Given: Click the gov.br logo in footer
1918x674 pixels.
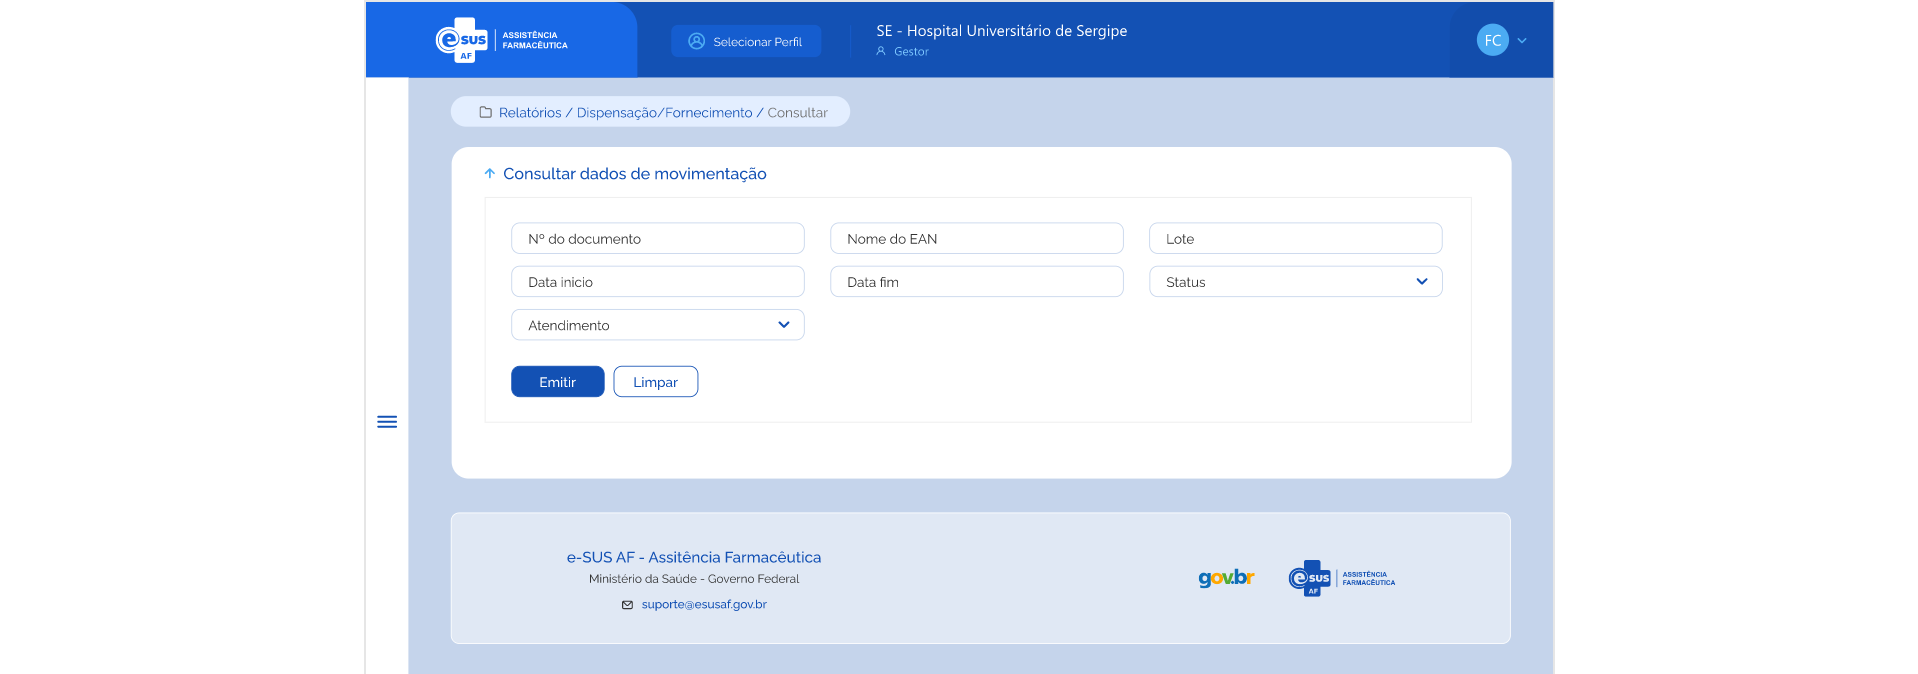Looking at the screenshot, I should [x=1226, y=578].
